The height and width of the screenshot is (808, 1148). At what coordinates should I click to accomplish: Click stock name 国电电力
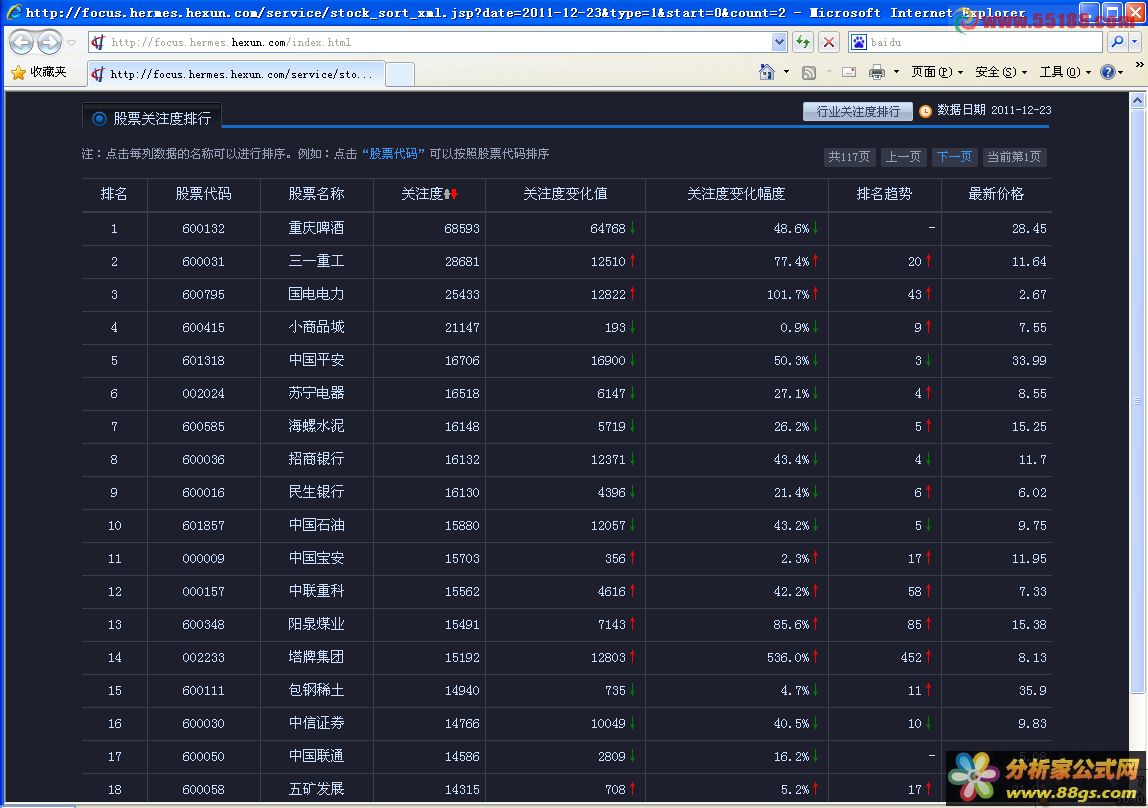coord(316,293)
